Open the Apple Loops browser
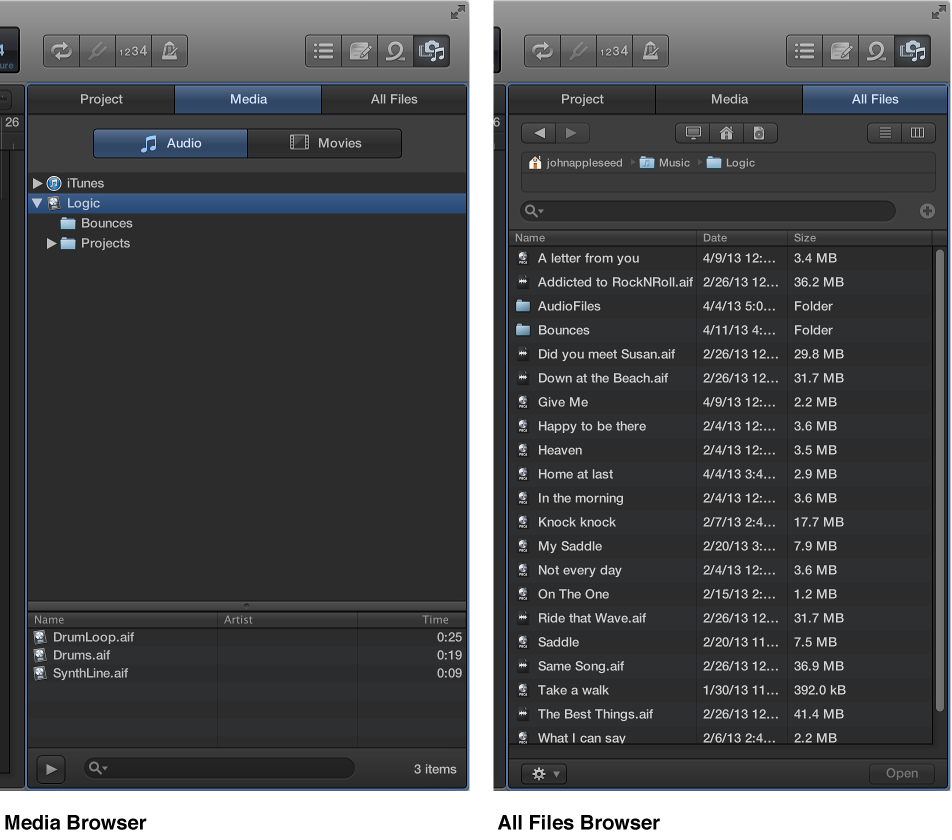Viewport: 952px width, 840px height. (396, 51)
